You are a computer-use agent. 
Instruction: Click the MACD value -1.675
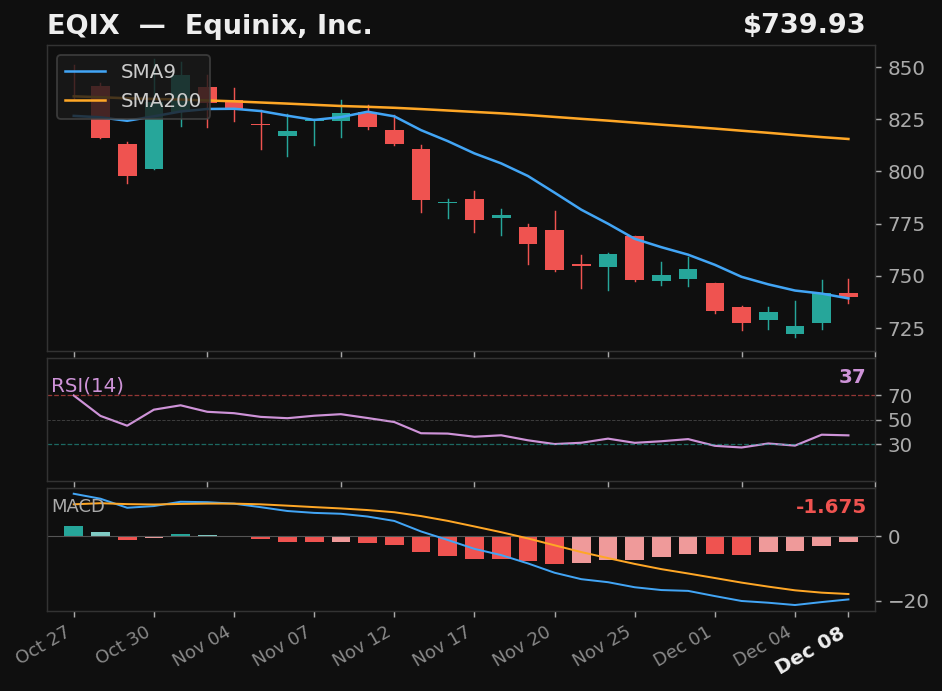[830, 507]
